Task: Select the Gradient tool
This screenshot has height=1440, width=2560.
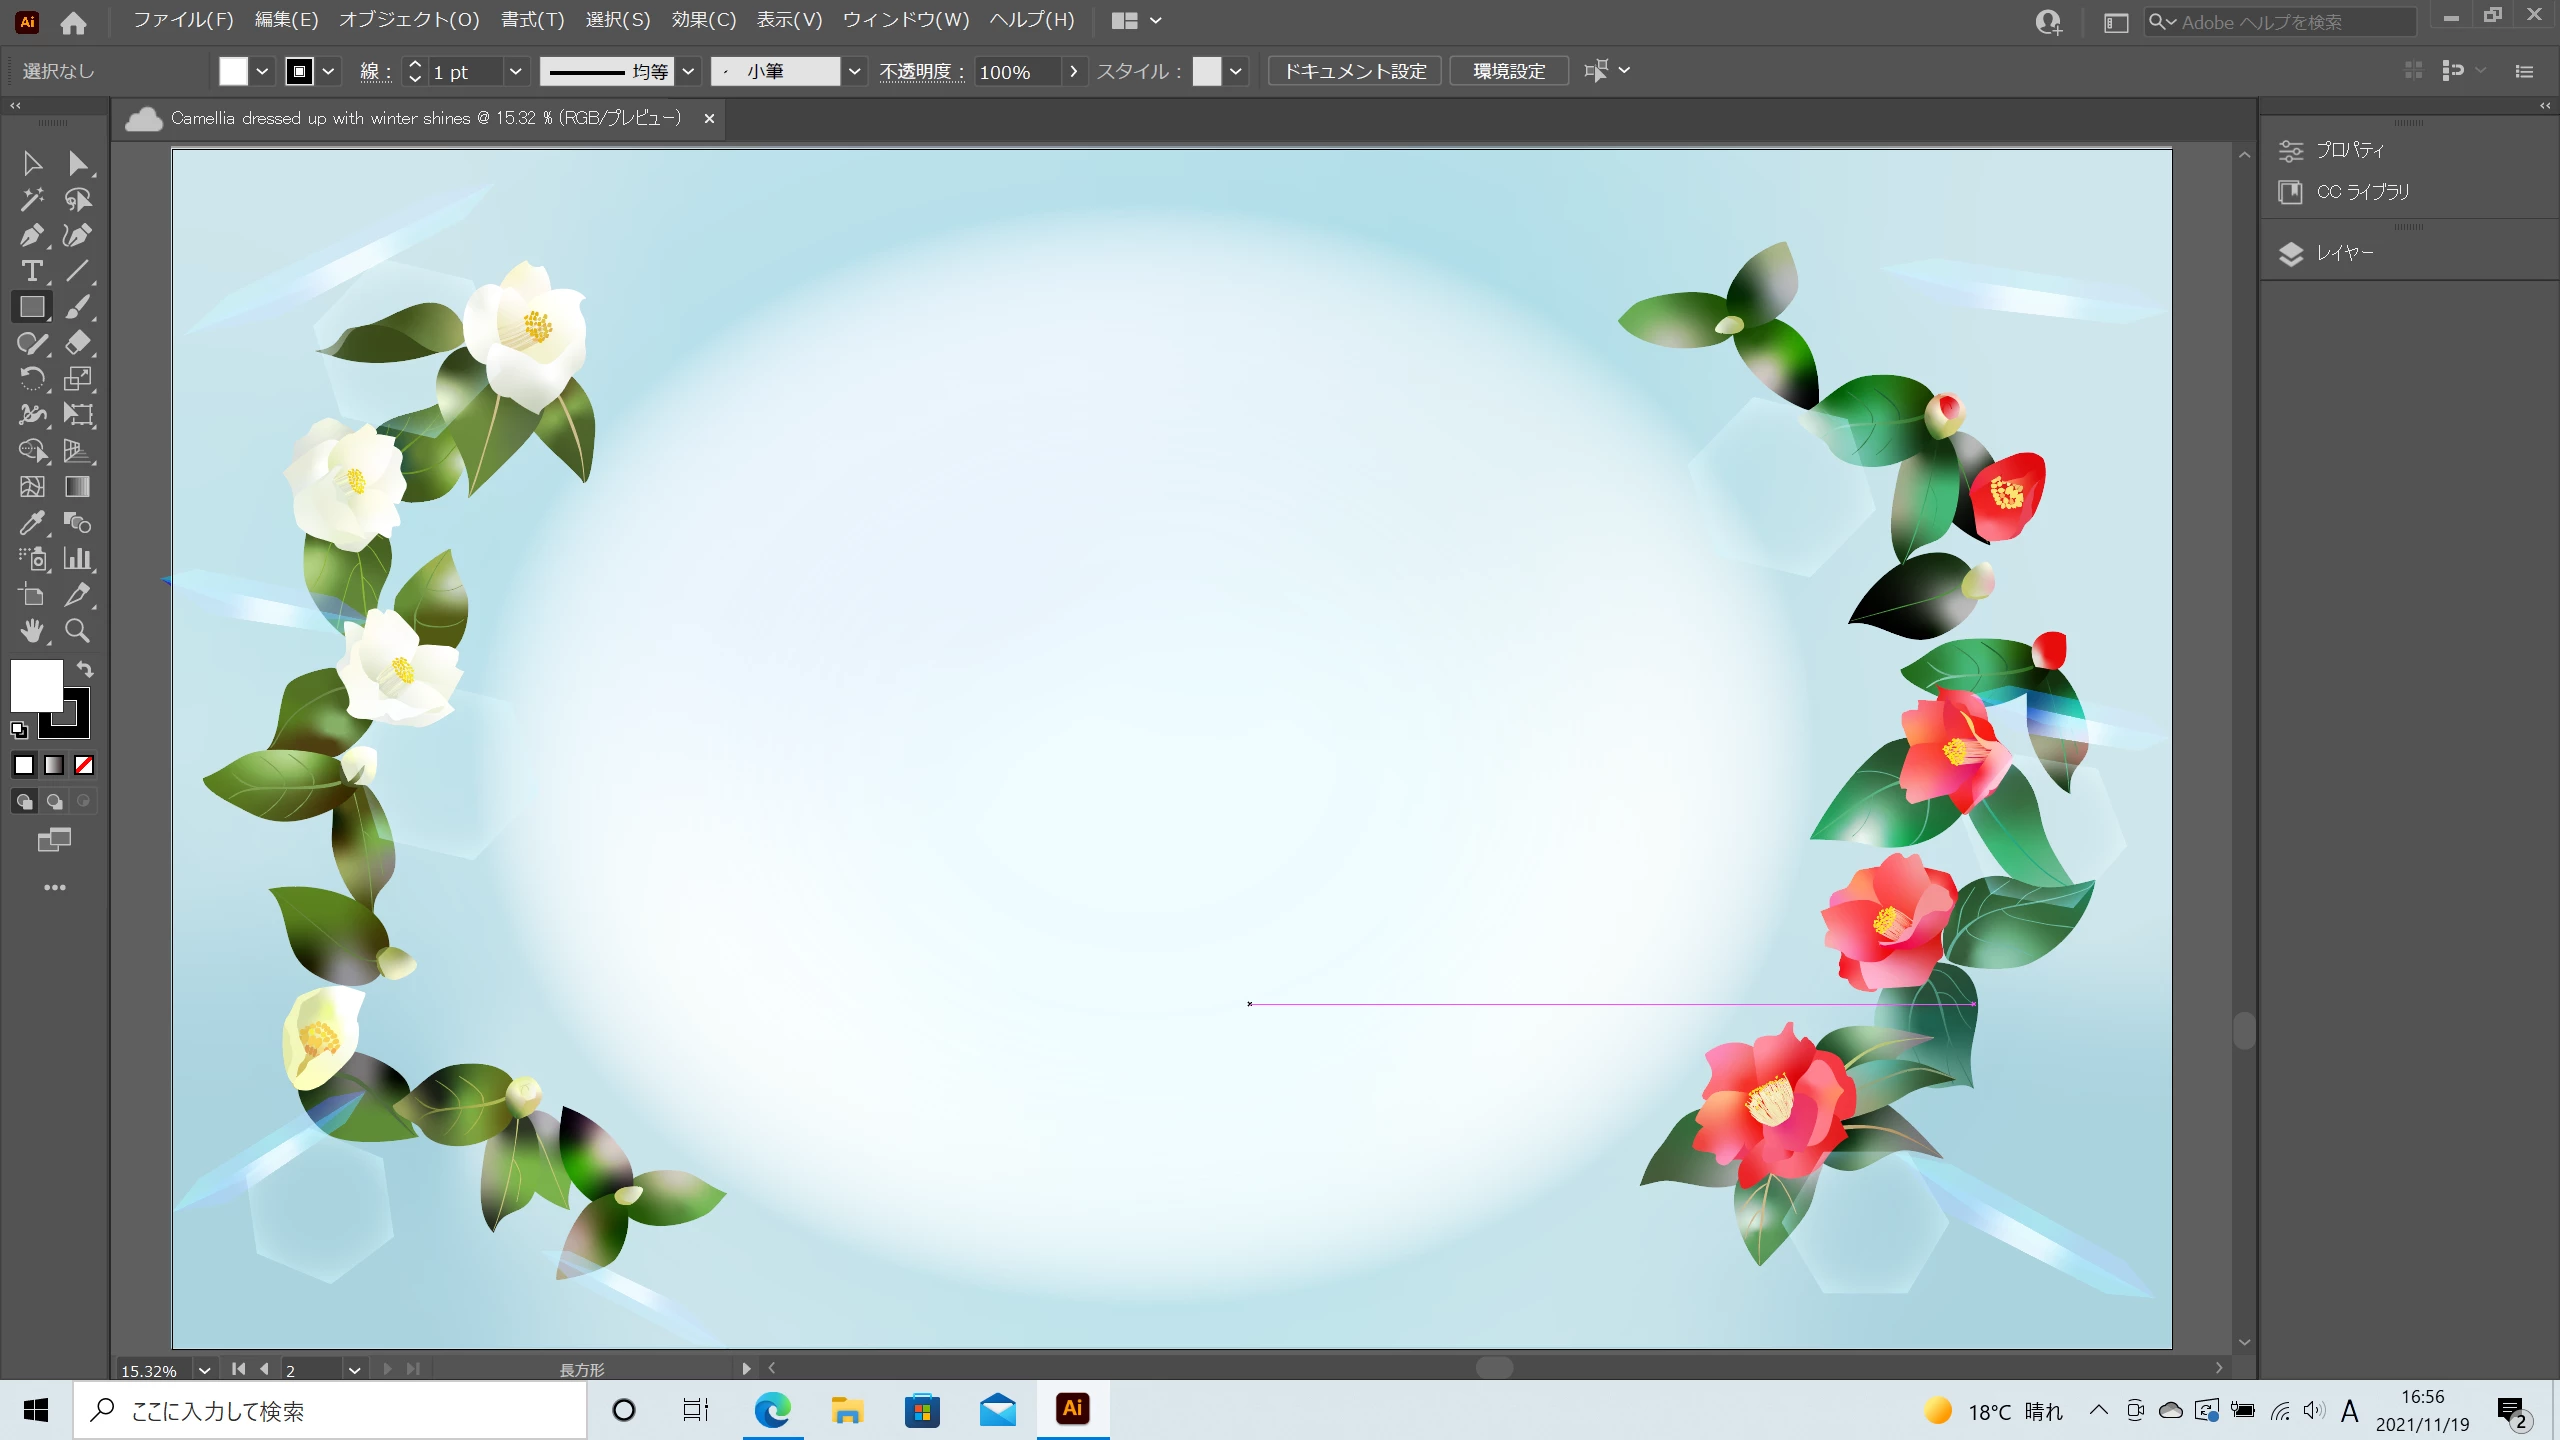Action: click(x=77, y=487)
